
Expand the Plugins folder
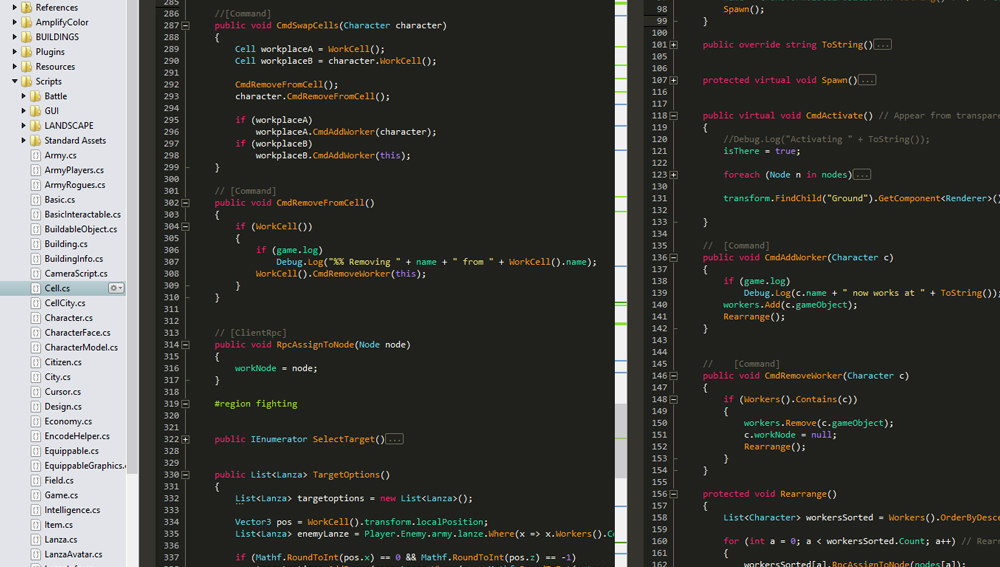point(15,52)
